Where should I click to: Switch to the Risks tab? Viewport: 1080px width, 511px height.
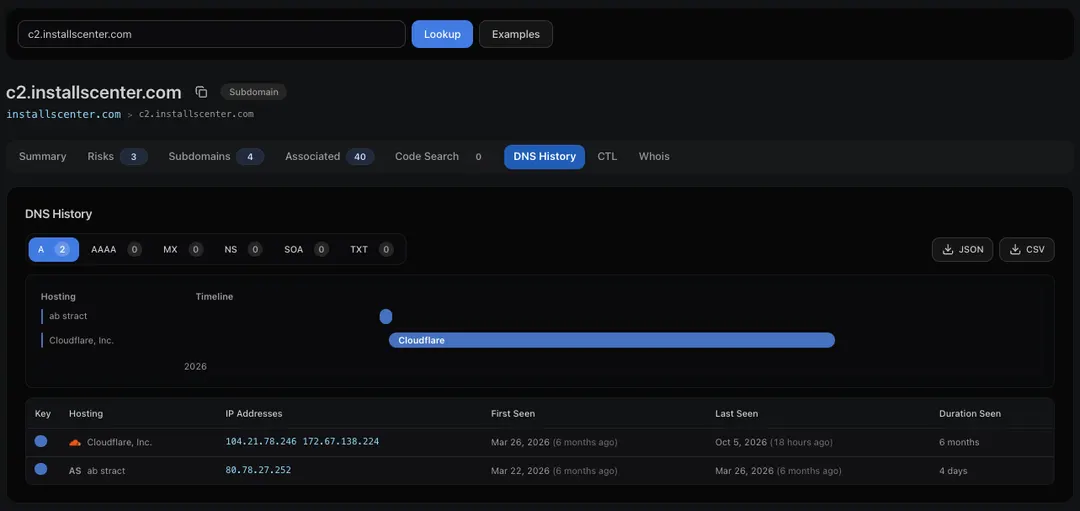point(117,156)
